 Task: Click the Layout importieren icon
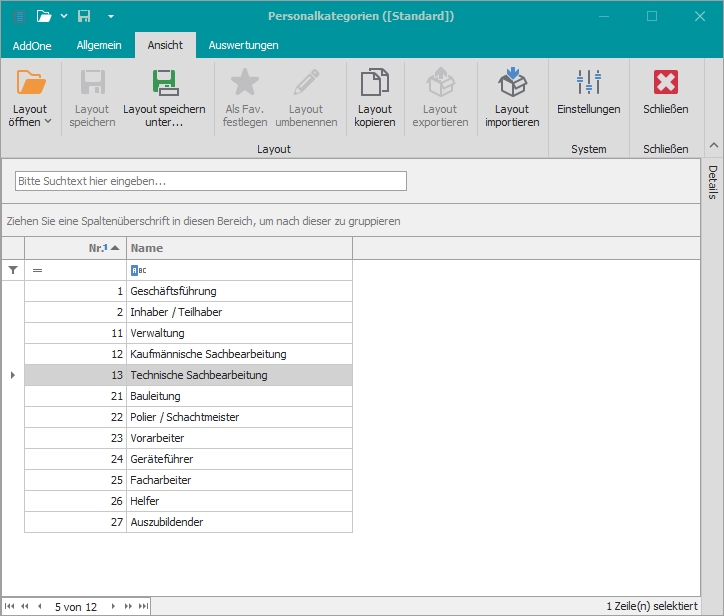512,84
